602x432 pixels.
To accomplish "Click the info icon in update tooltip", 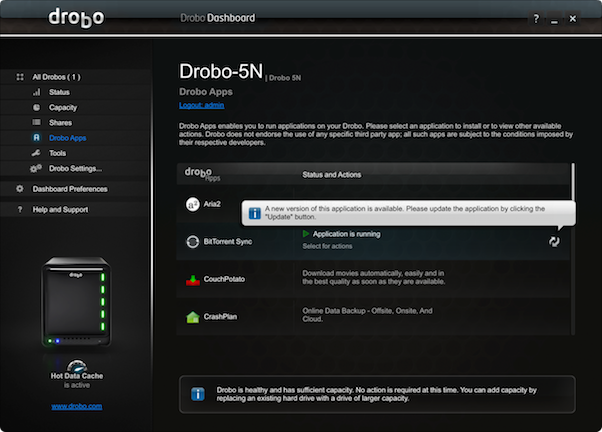I will [255, 213].
